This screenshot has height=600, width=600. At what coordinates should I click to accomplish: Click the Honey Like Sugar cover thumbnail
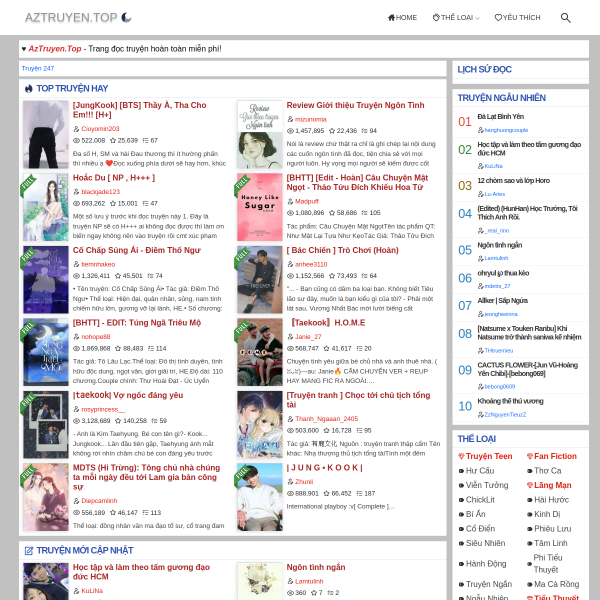[x=259, y=207]
